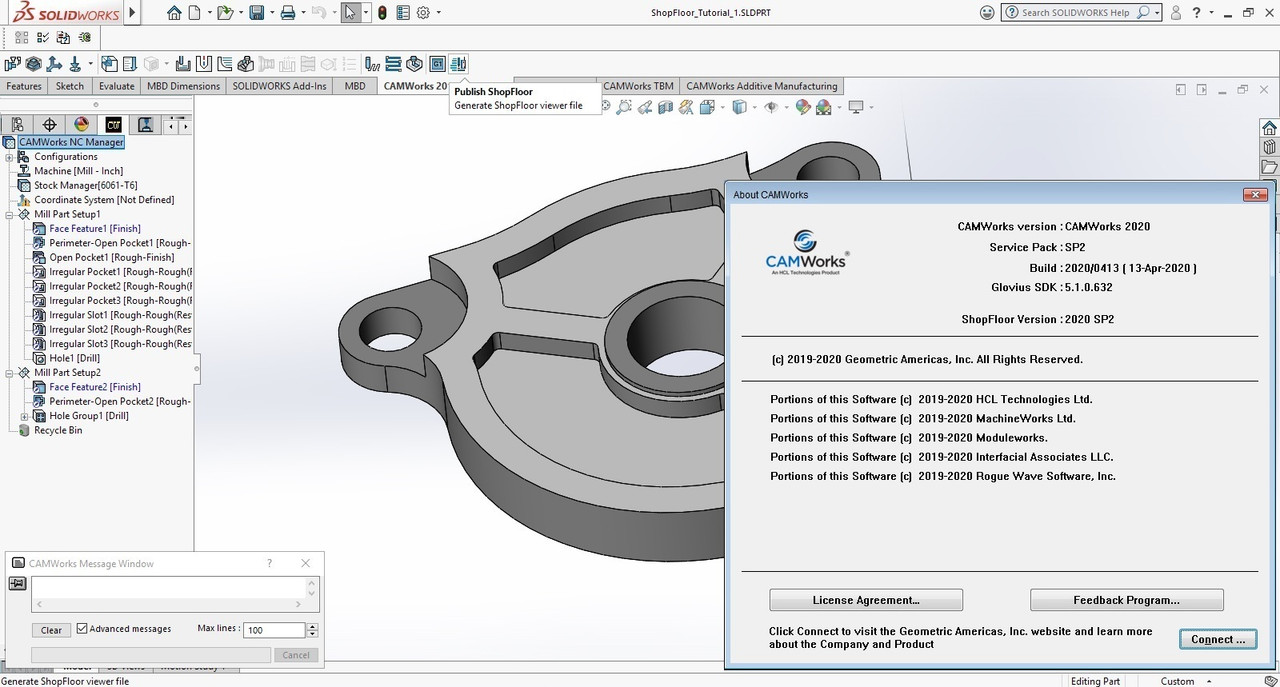This screenshot has height=687, width=1280.
Task: Select the DisplayManager color sphere tab icon
Action: click(x=82, y=125)
